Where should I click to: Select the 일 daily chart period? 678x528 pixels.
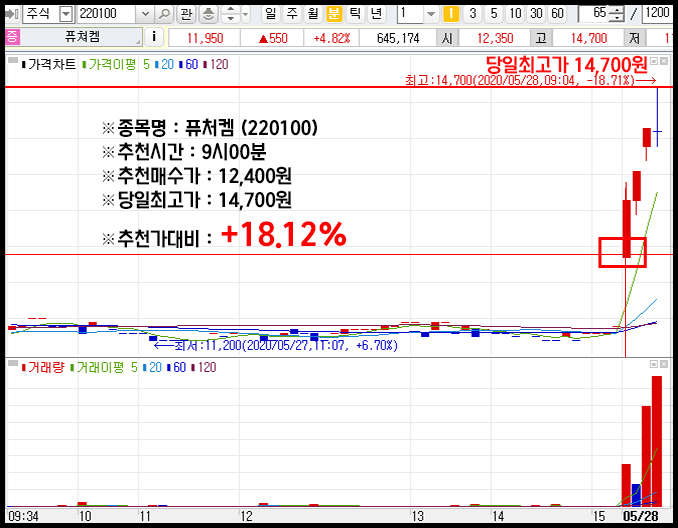[x=271, y=14]
